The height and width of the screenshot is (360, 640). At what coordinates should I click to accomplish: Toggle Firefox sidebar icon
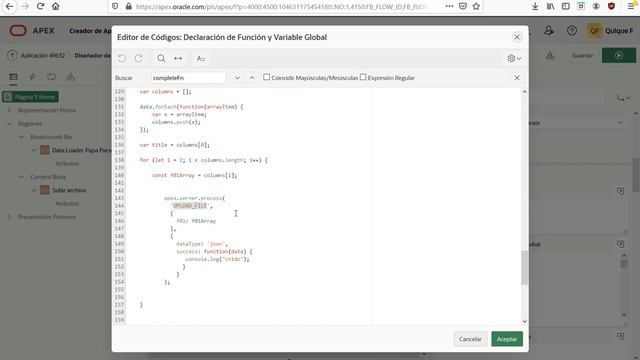(565, 7)
